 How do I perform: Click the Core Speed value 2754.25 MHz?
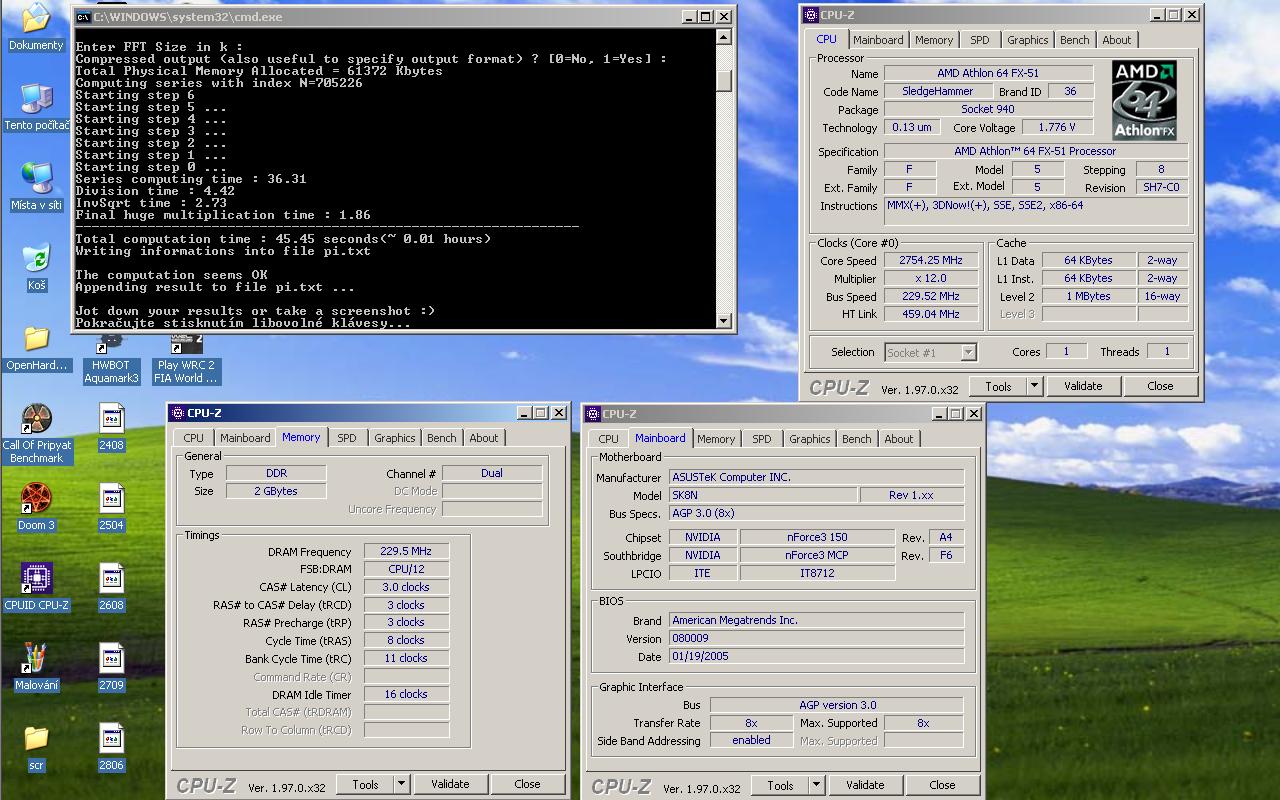[930, 260]
